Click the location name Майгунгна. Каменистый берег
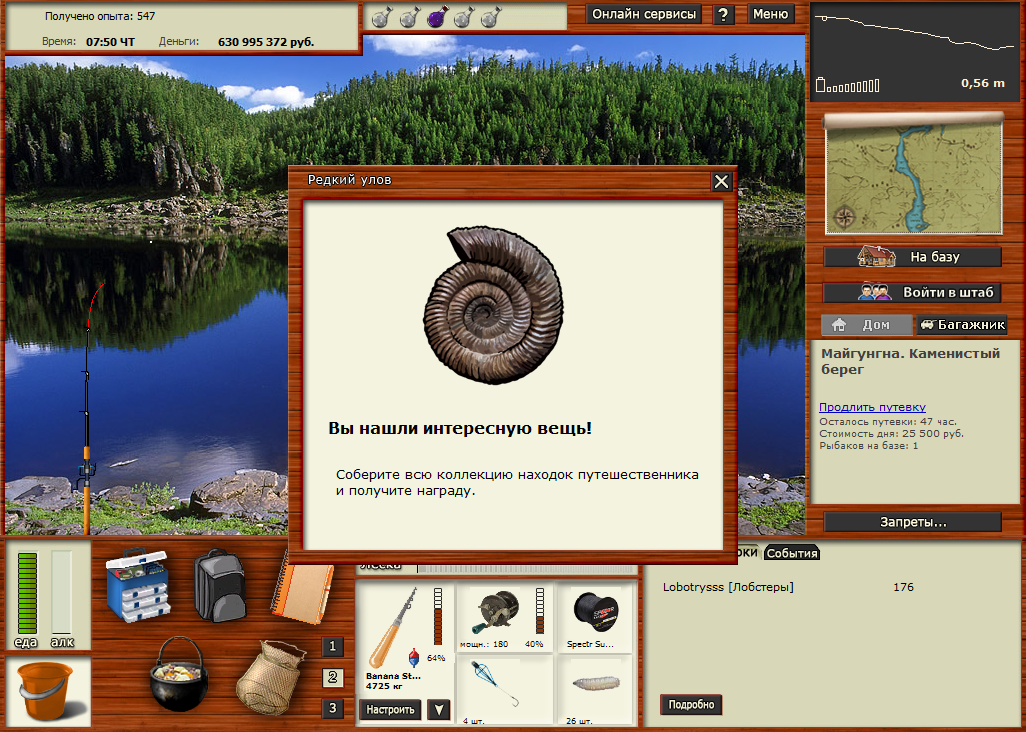 pyautogui.click(x=910, y=361)
